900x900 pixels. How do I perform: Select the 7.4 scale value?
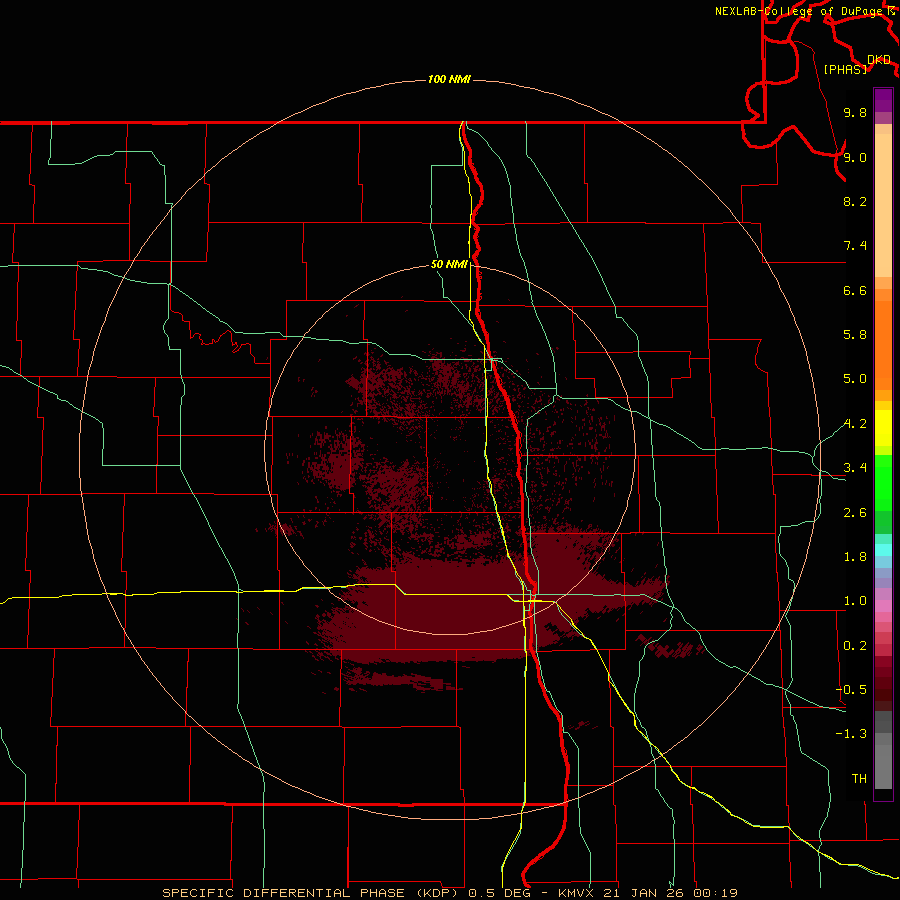[855, 246]
